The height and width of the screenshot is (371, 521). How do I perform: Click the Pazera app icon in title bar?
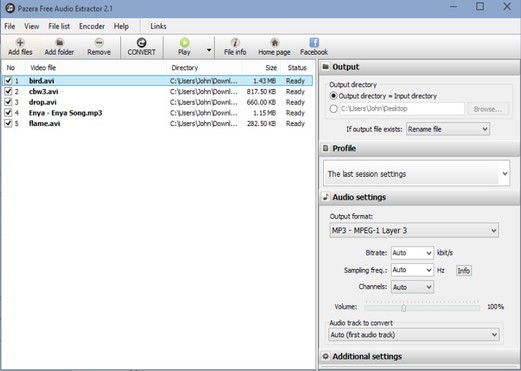pos(10,8)
